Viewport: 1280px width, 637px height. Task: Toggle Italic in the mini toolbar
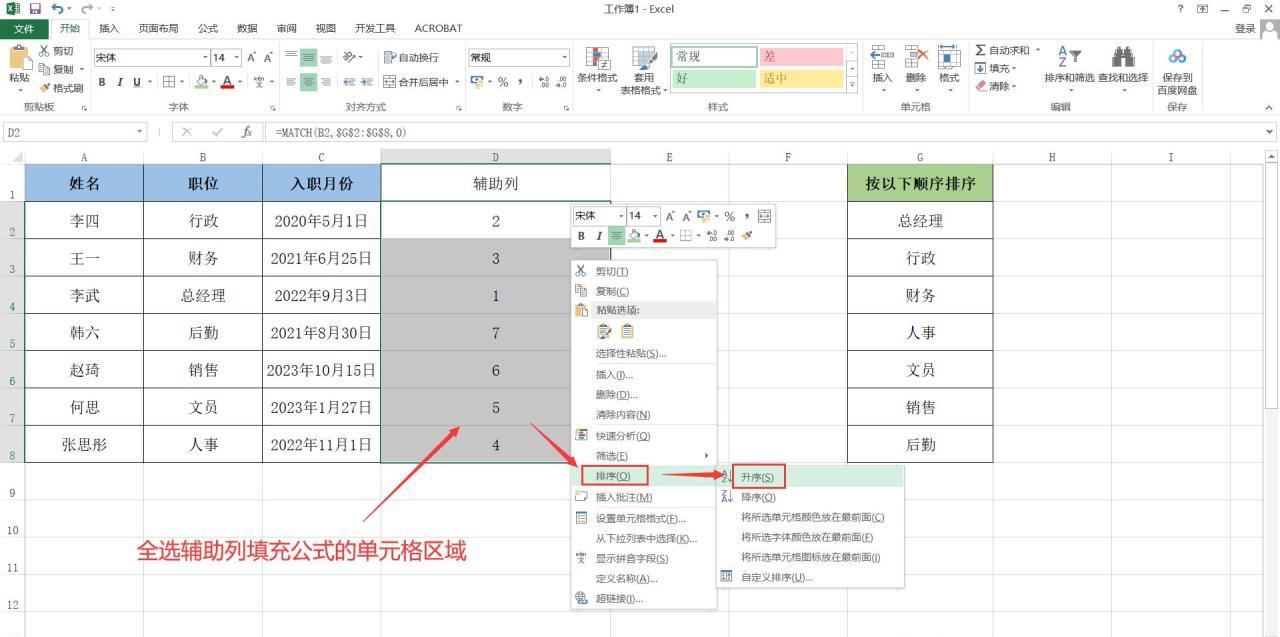tap(599, 236)
